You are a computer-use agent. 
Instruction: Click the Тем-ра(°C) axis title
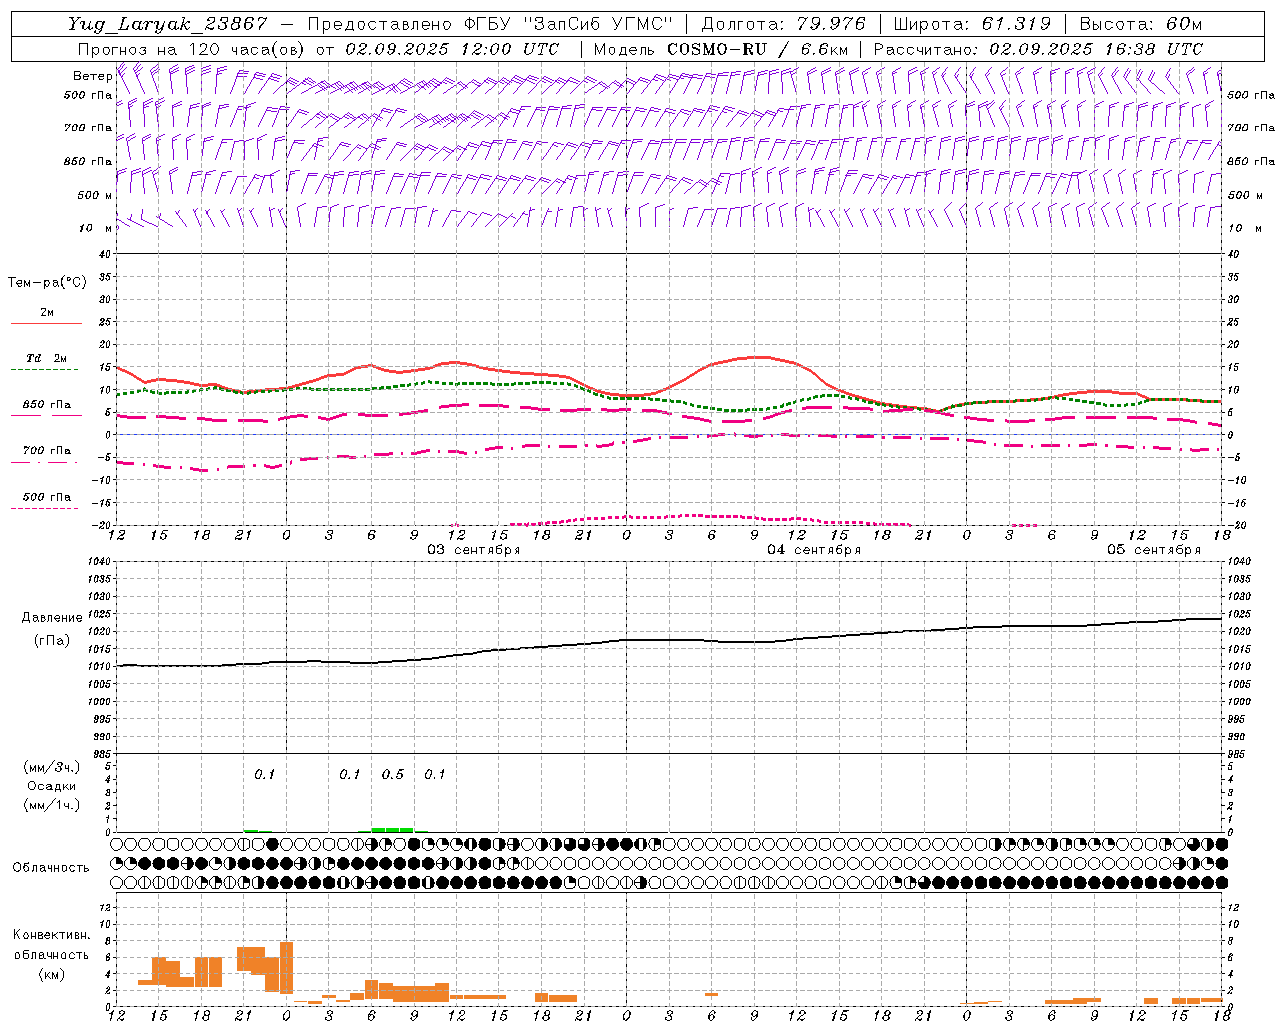coord(47,283)
